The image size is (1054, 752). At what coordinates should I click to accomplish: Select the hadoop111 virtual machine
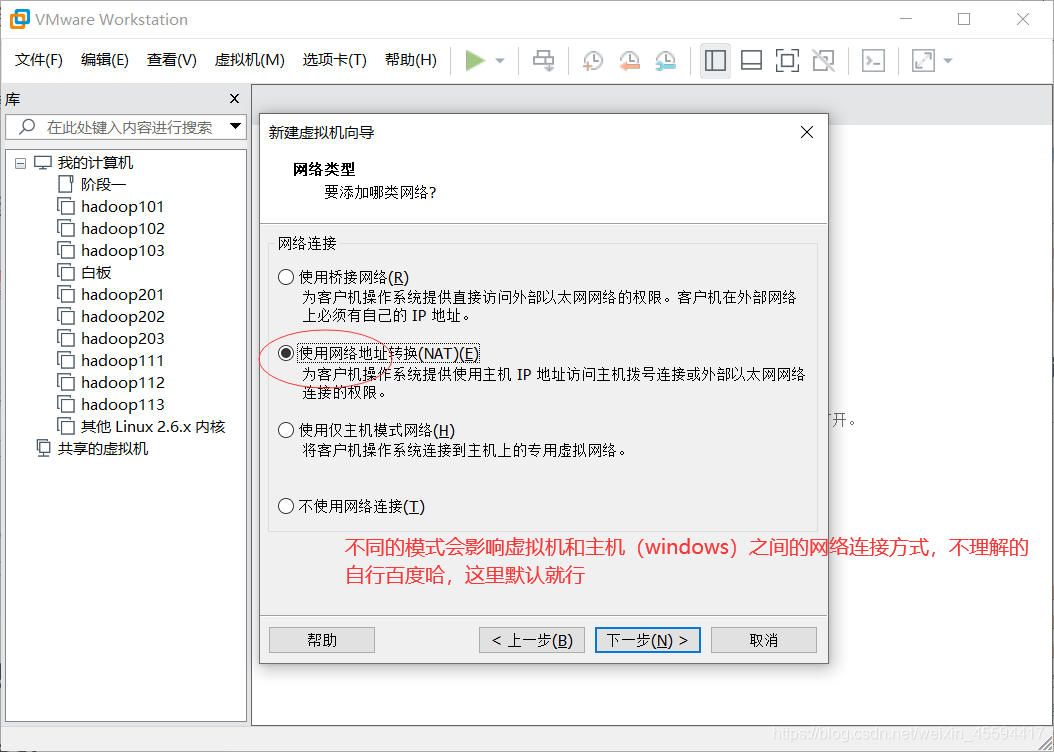pos(122,361)
